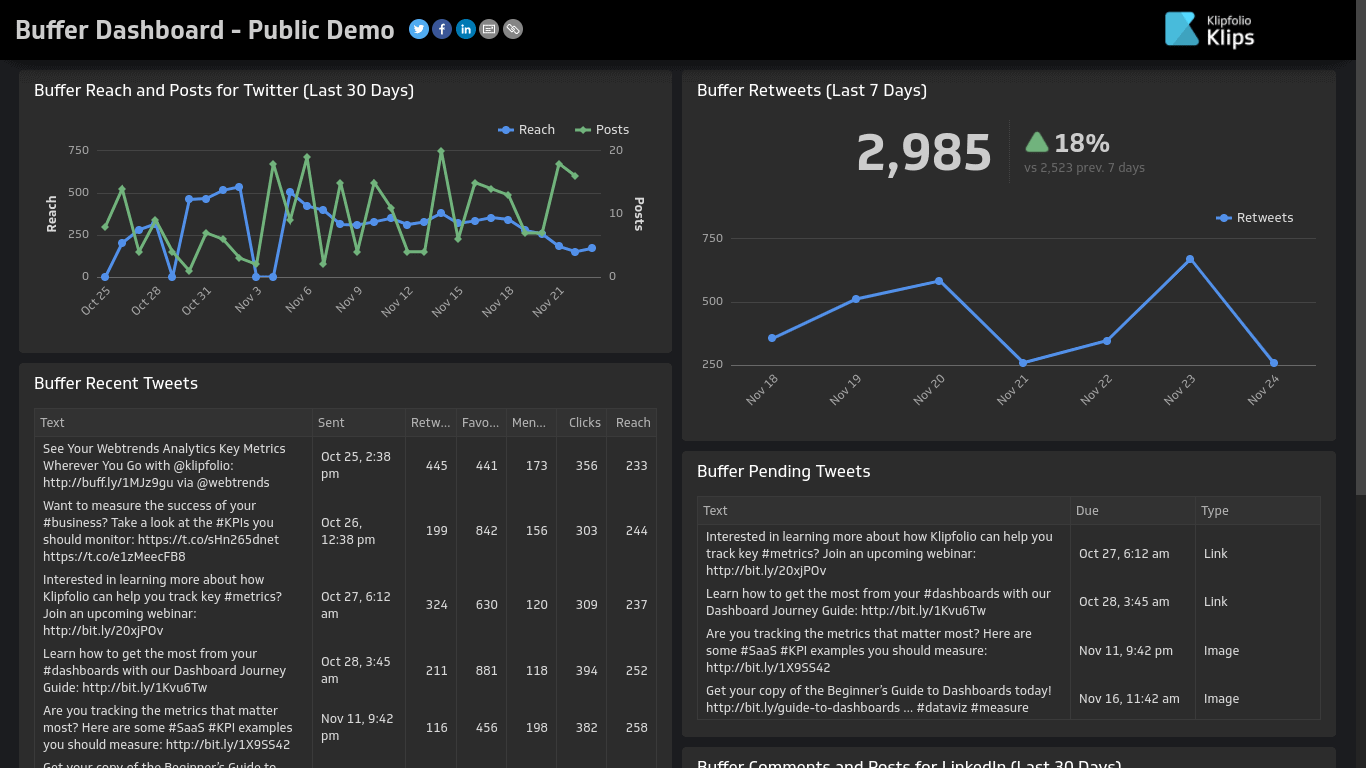Sort Pending Tweets by Type column
The height and width of the screenshot is (768, 1366).
1258,511
